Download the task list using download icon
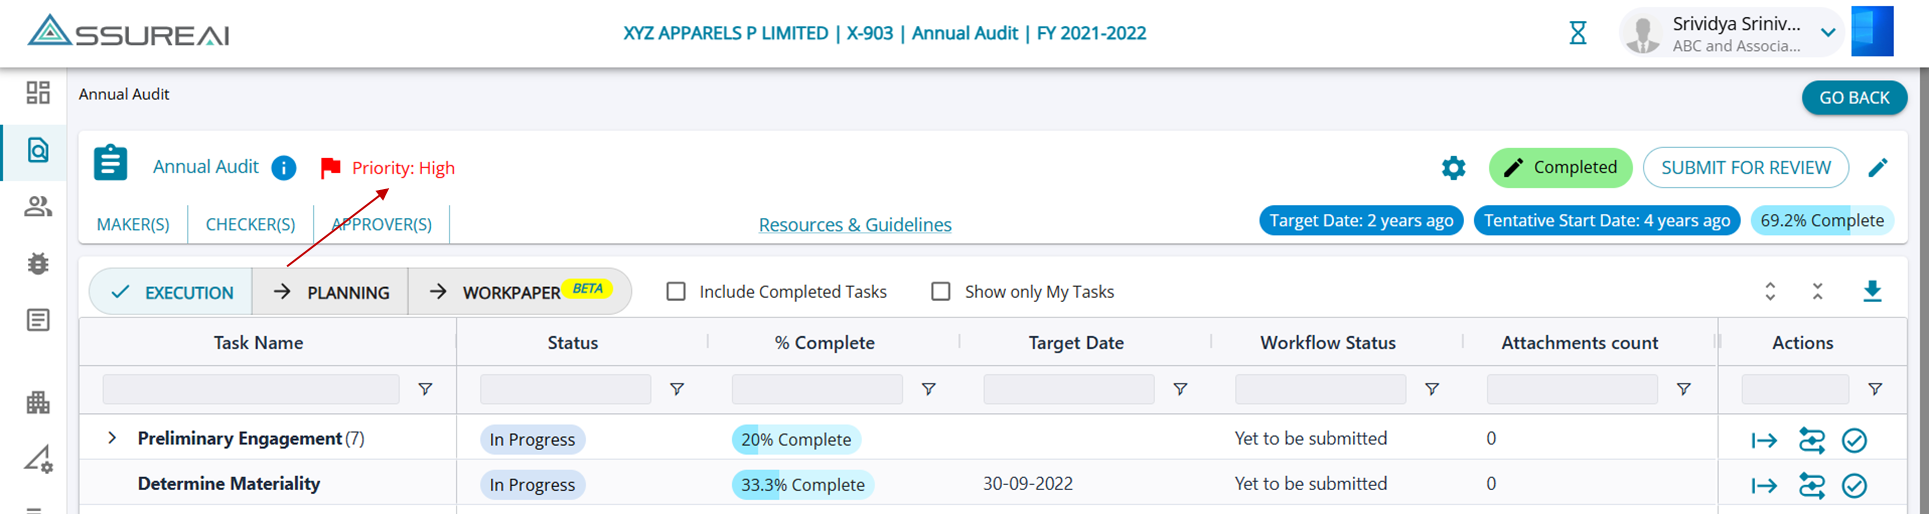The image size is (1929, 514). [1872, 291]
